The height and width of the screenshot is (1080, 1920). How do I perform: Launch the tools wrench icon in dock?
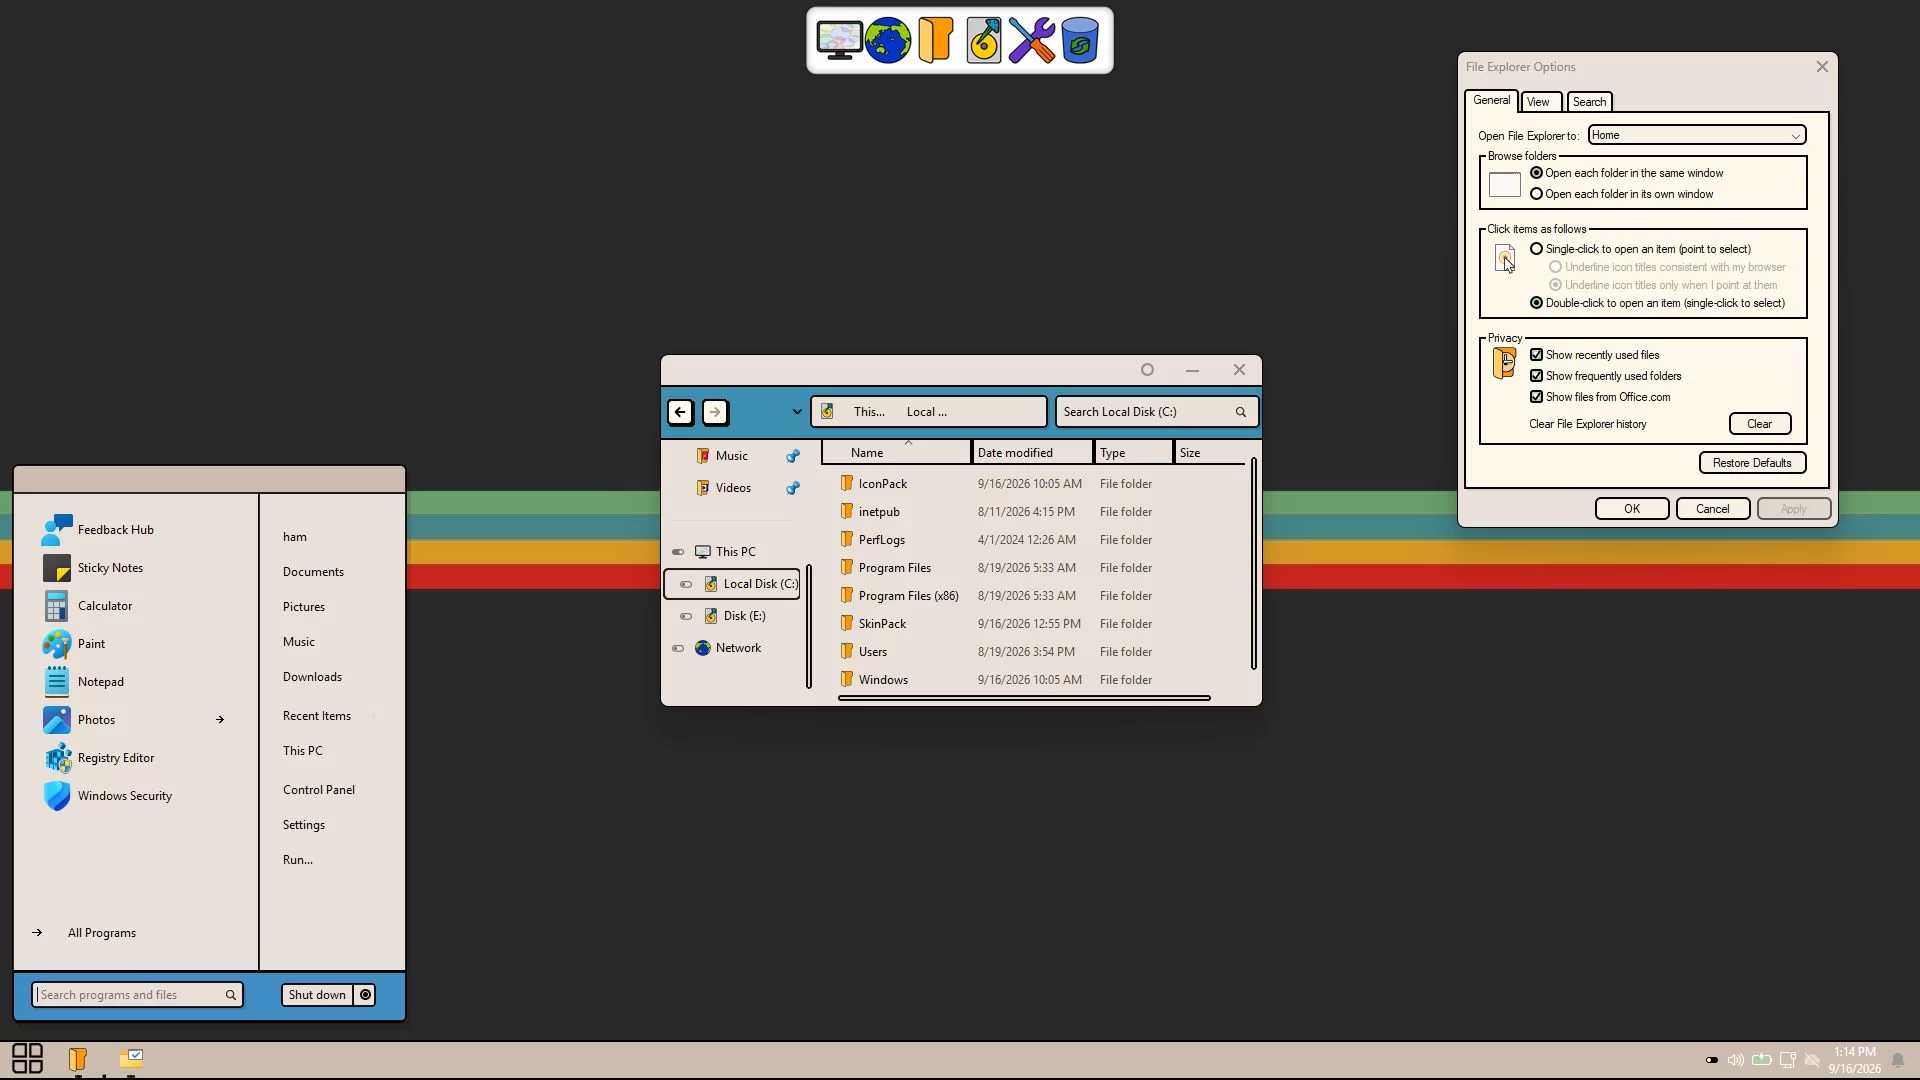(x=1031, y=41)
